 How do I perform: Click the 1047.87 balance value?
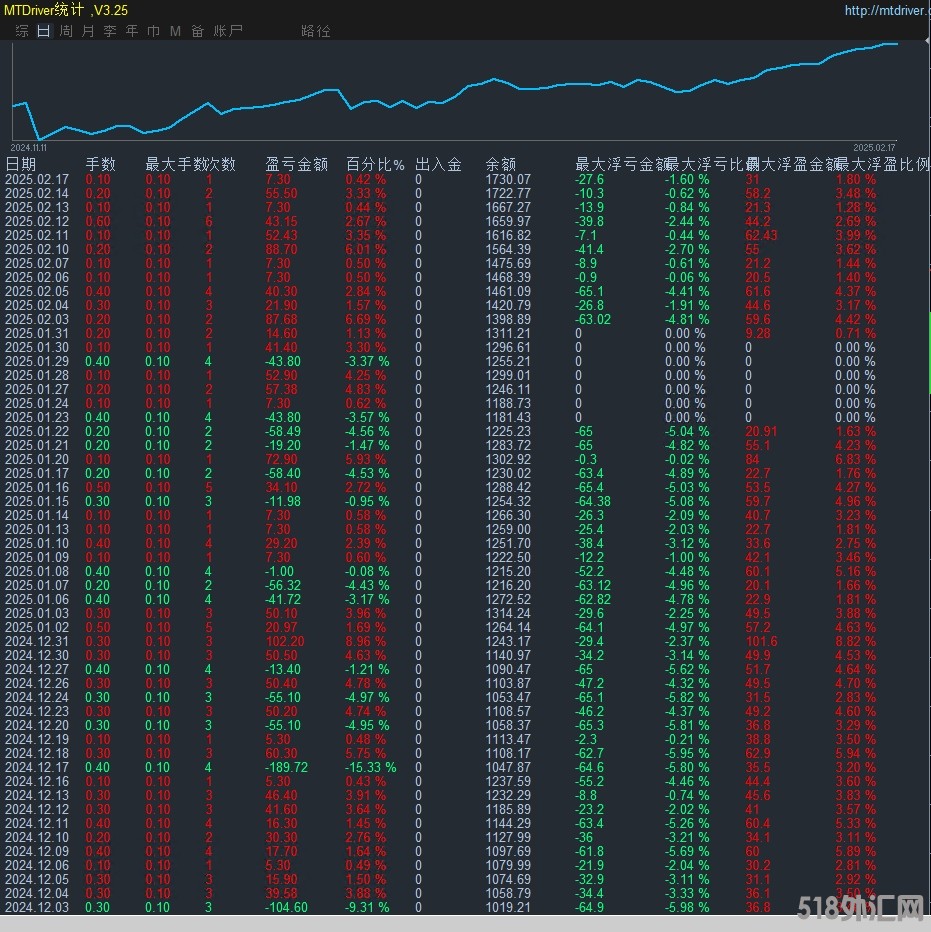pos(508,767)
